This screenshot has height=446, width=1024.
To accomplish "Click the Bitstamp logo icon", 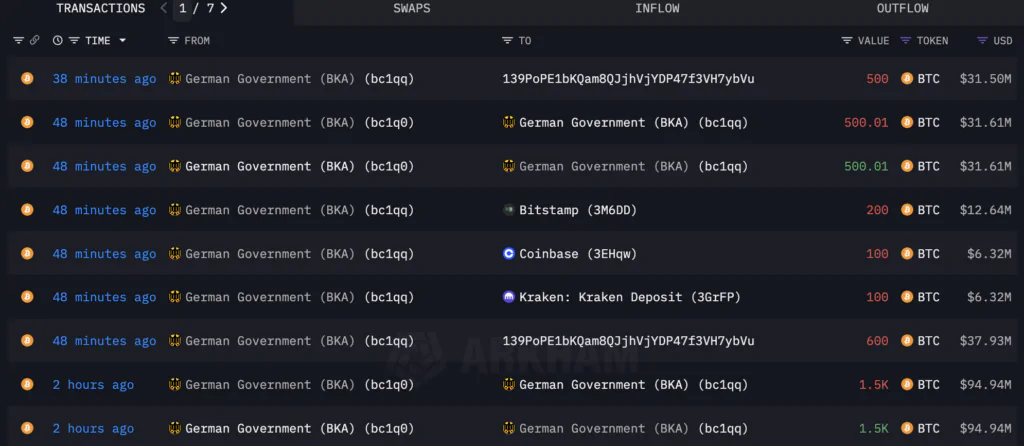I will click(x=509, y=210).
